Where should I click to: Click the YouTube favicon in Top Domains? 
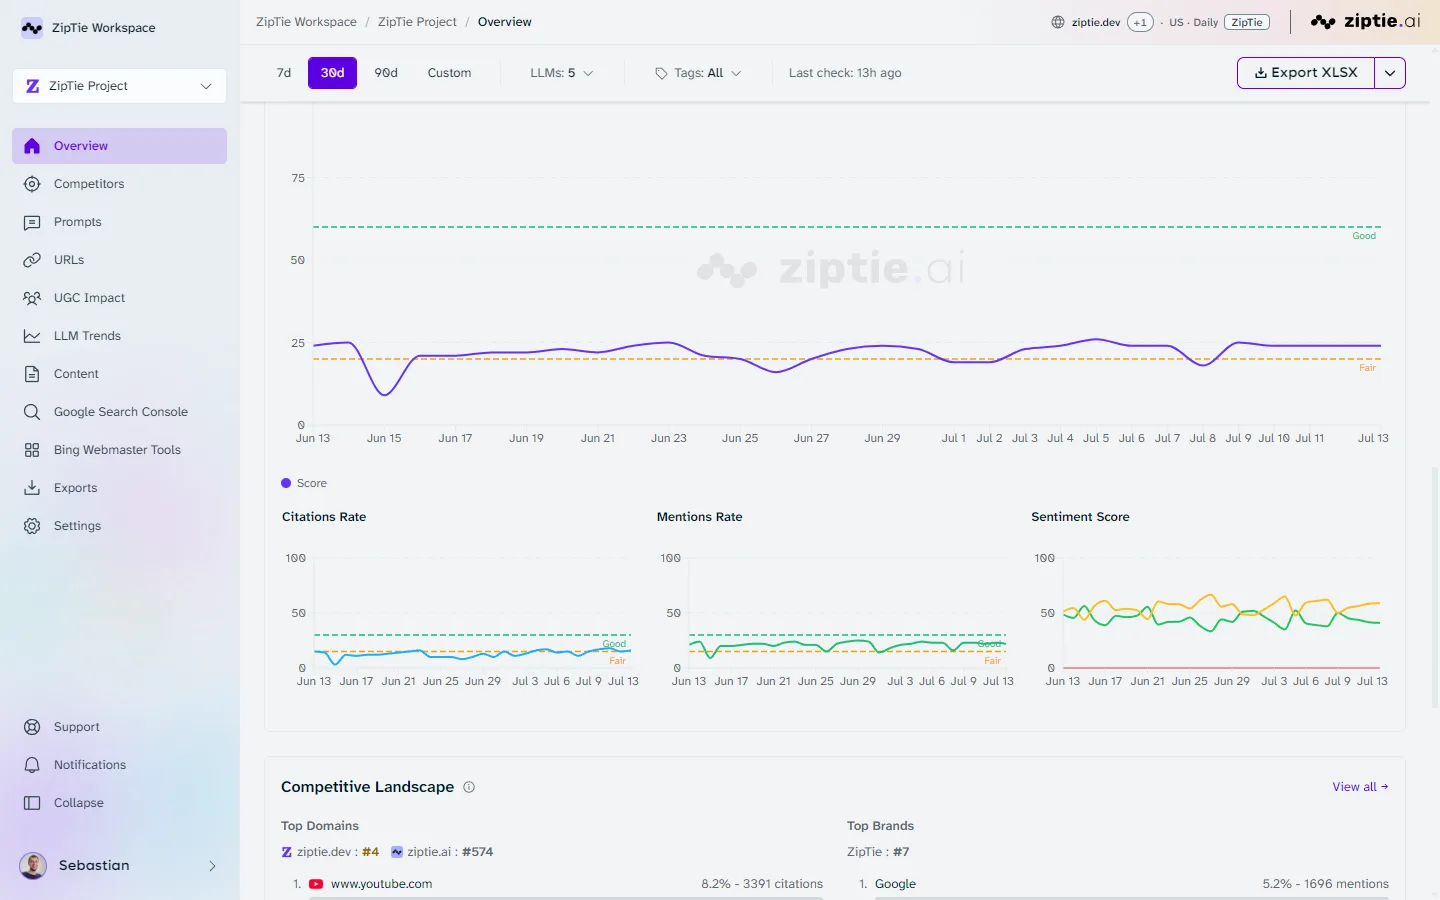[x=316, y=884]
